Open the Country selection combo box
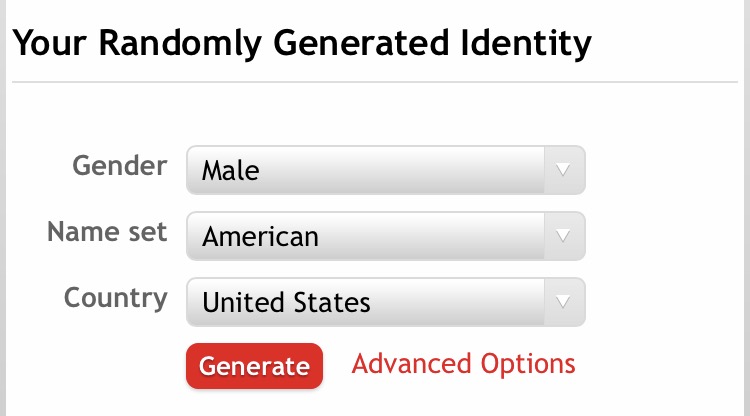Image resolution: width=750 pixels, height=416 pixels. (x=385, y=301)
